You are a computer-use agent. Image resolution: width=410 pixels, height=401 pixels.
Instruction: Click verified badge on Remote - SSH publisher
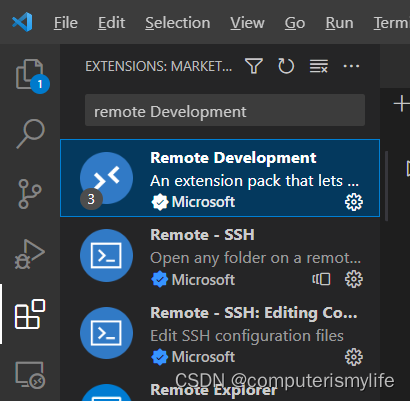coord(160,280)
